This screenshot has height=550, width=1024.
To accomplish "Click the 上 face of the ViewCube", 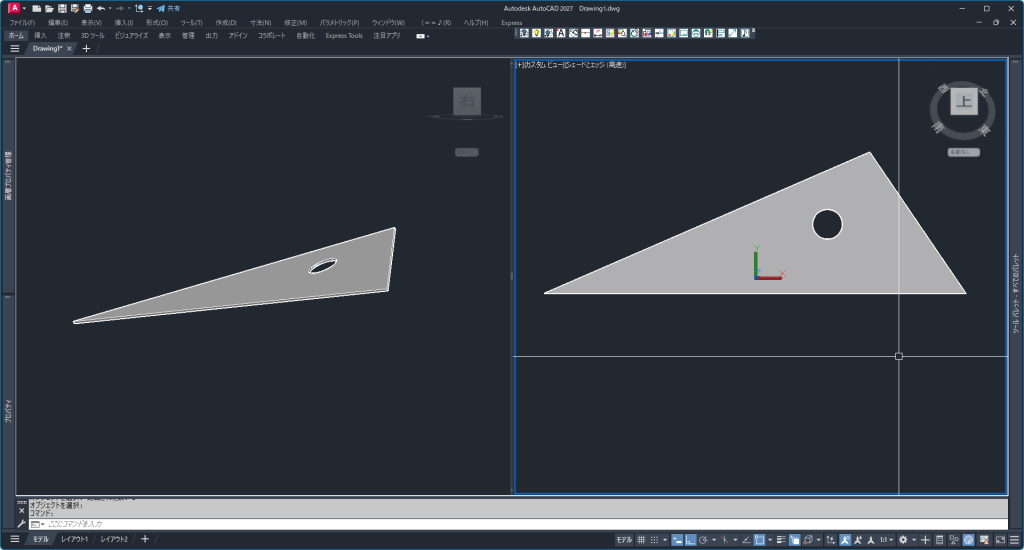I will click(x=964, y=101).
